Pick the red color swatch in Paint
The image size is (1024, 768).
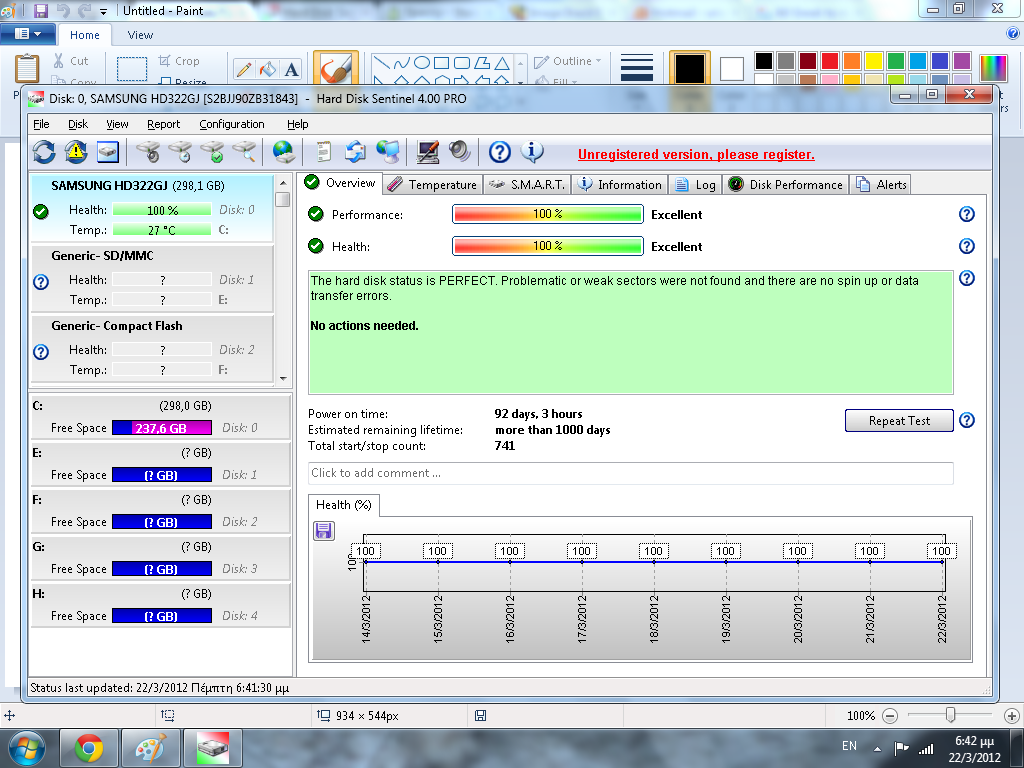point(830,61)
